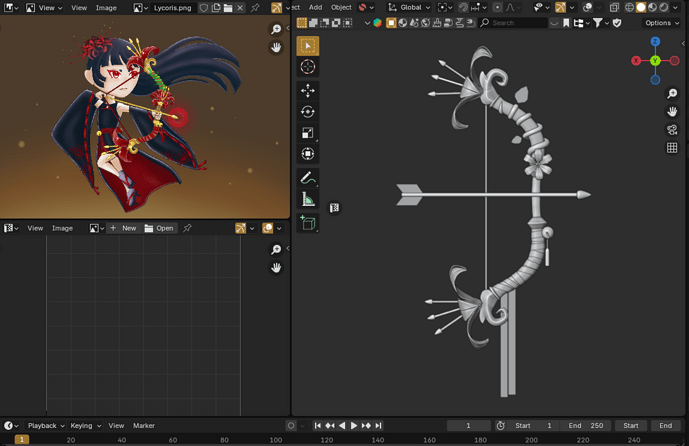The image size is (689, 446).
Task: Open the Keying dropdown in timeline
Action: (x=86, y=425)
